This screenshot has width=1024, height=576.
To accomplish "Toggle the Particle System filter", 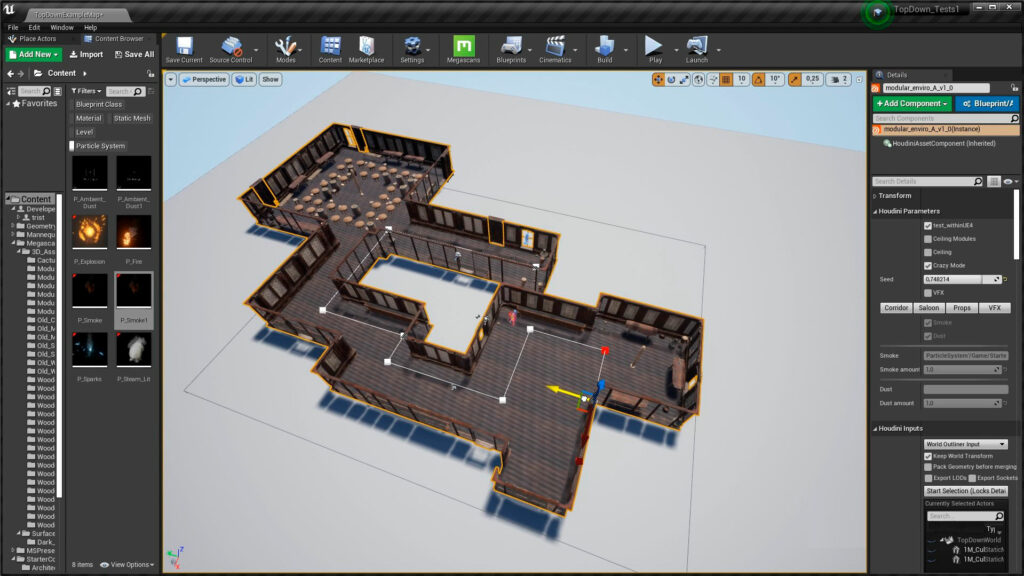I will [98, 146].
